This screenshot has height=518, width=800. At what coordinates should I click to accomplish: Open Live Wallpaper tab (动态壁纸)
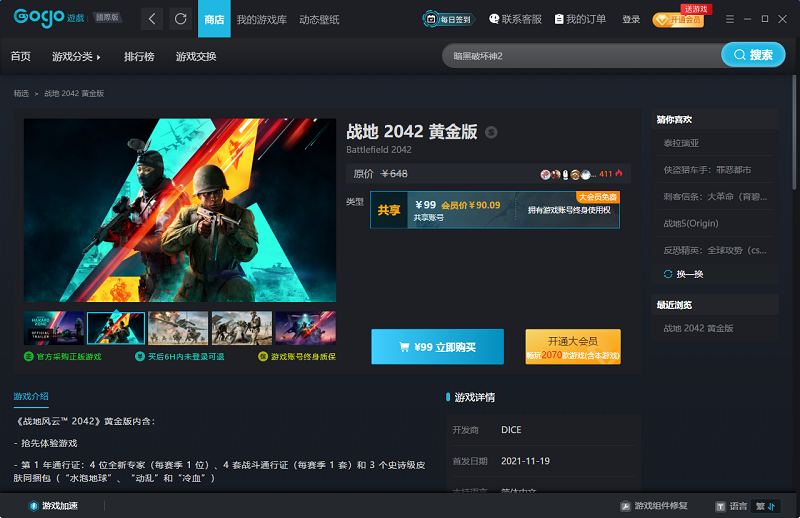(319, 19)
